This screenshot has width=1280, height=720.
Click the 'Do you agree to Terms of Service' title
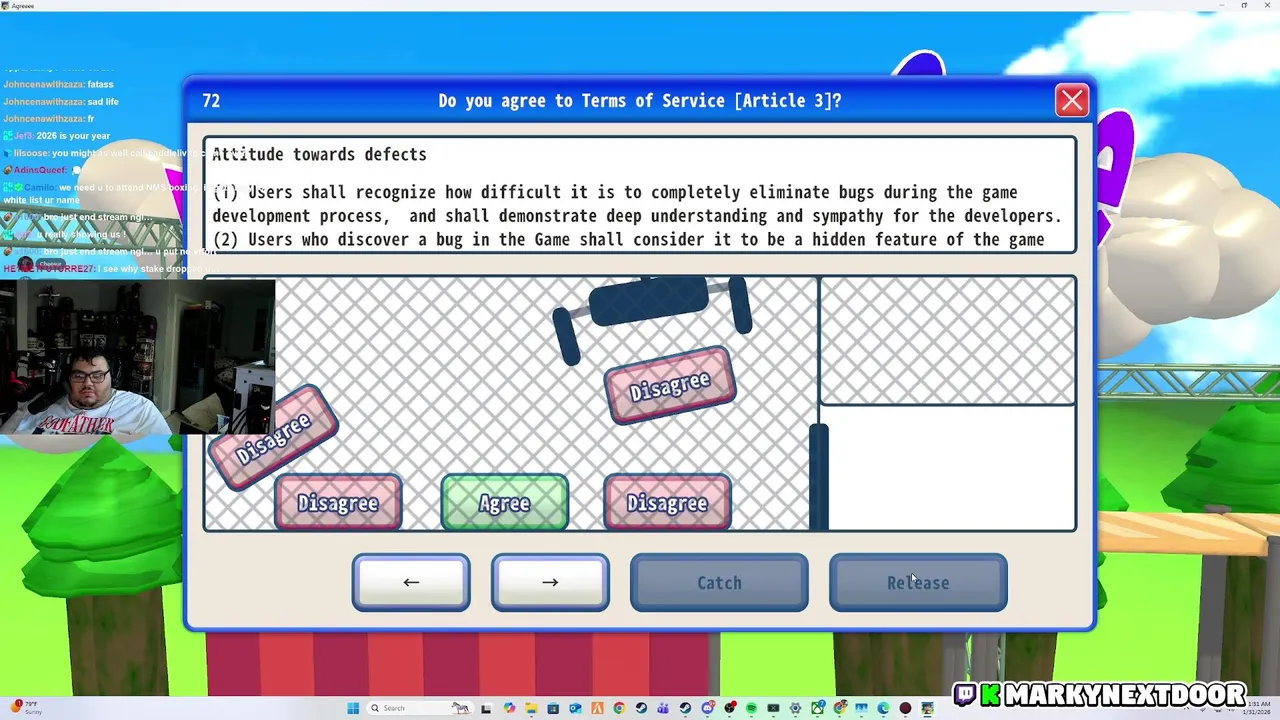[x=640, y=101]
